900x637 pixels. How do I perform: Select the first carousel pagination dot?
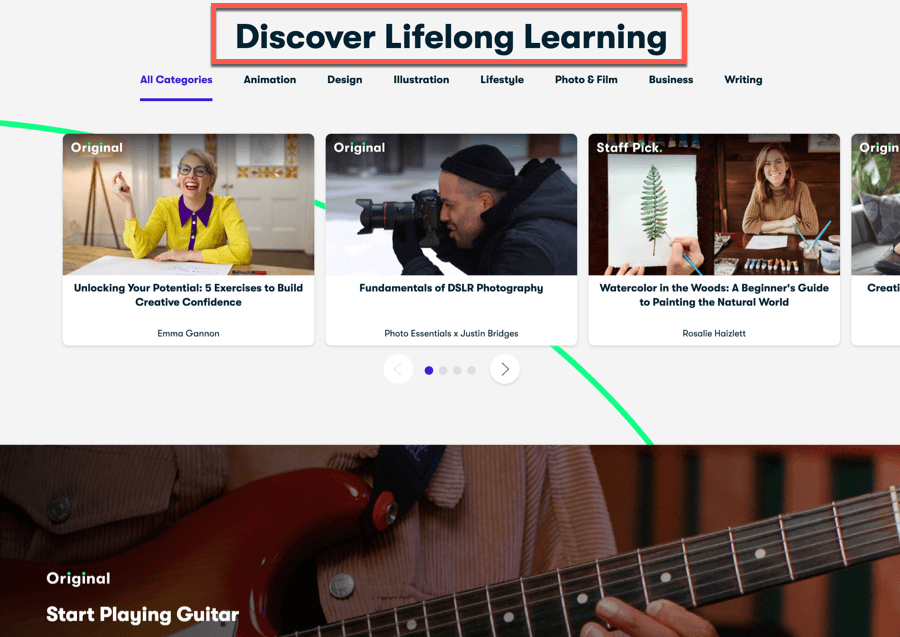click(429, 371)
